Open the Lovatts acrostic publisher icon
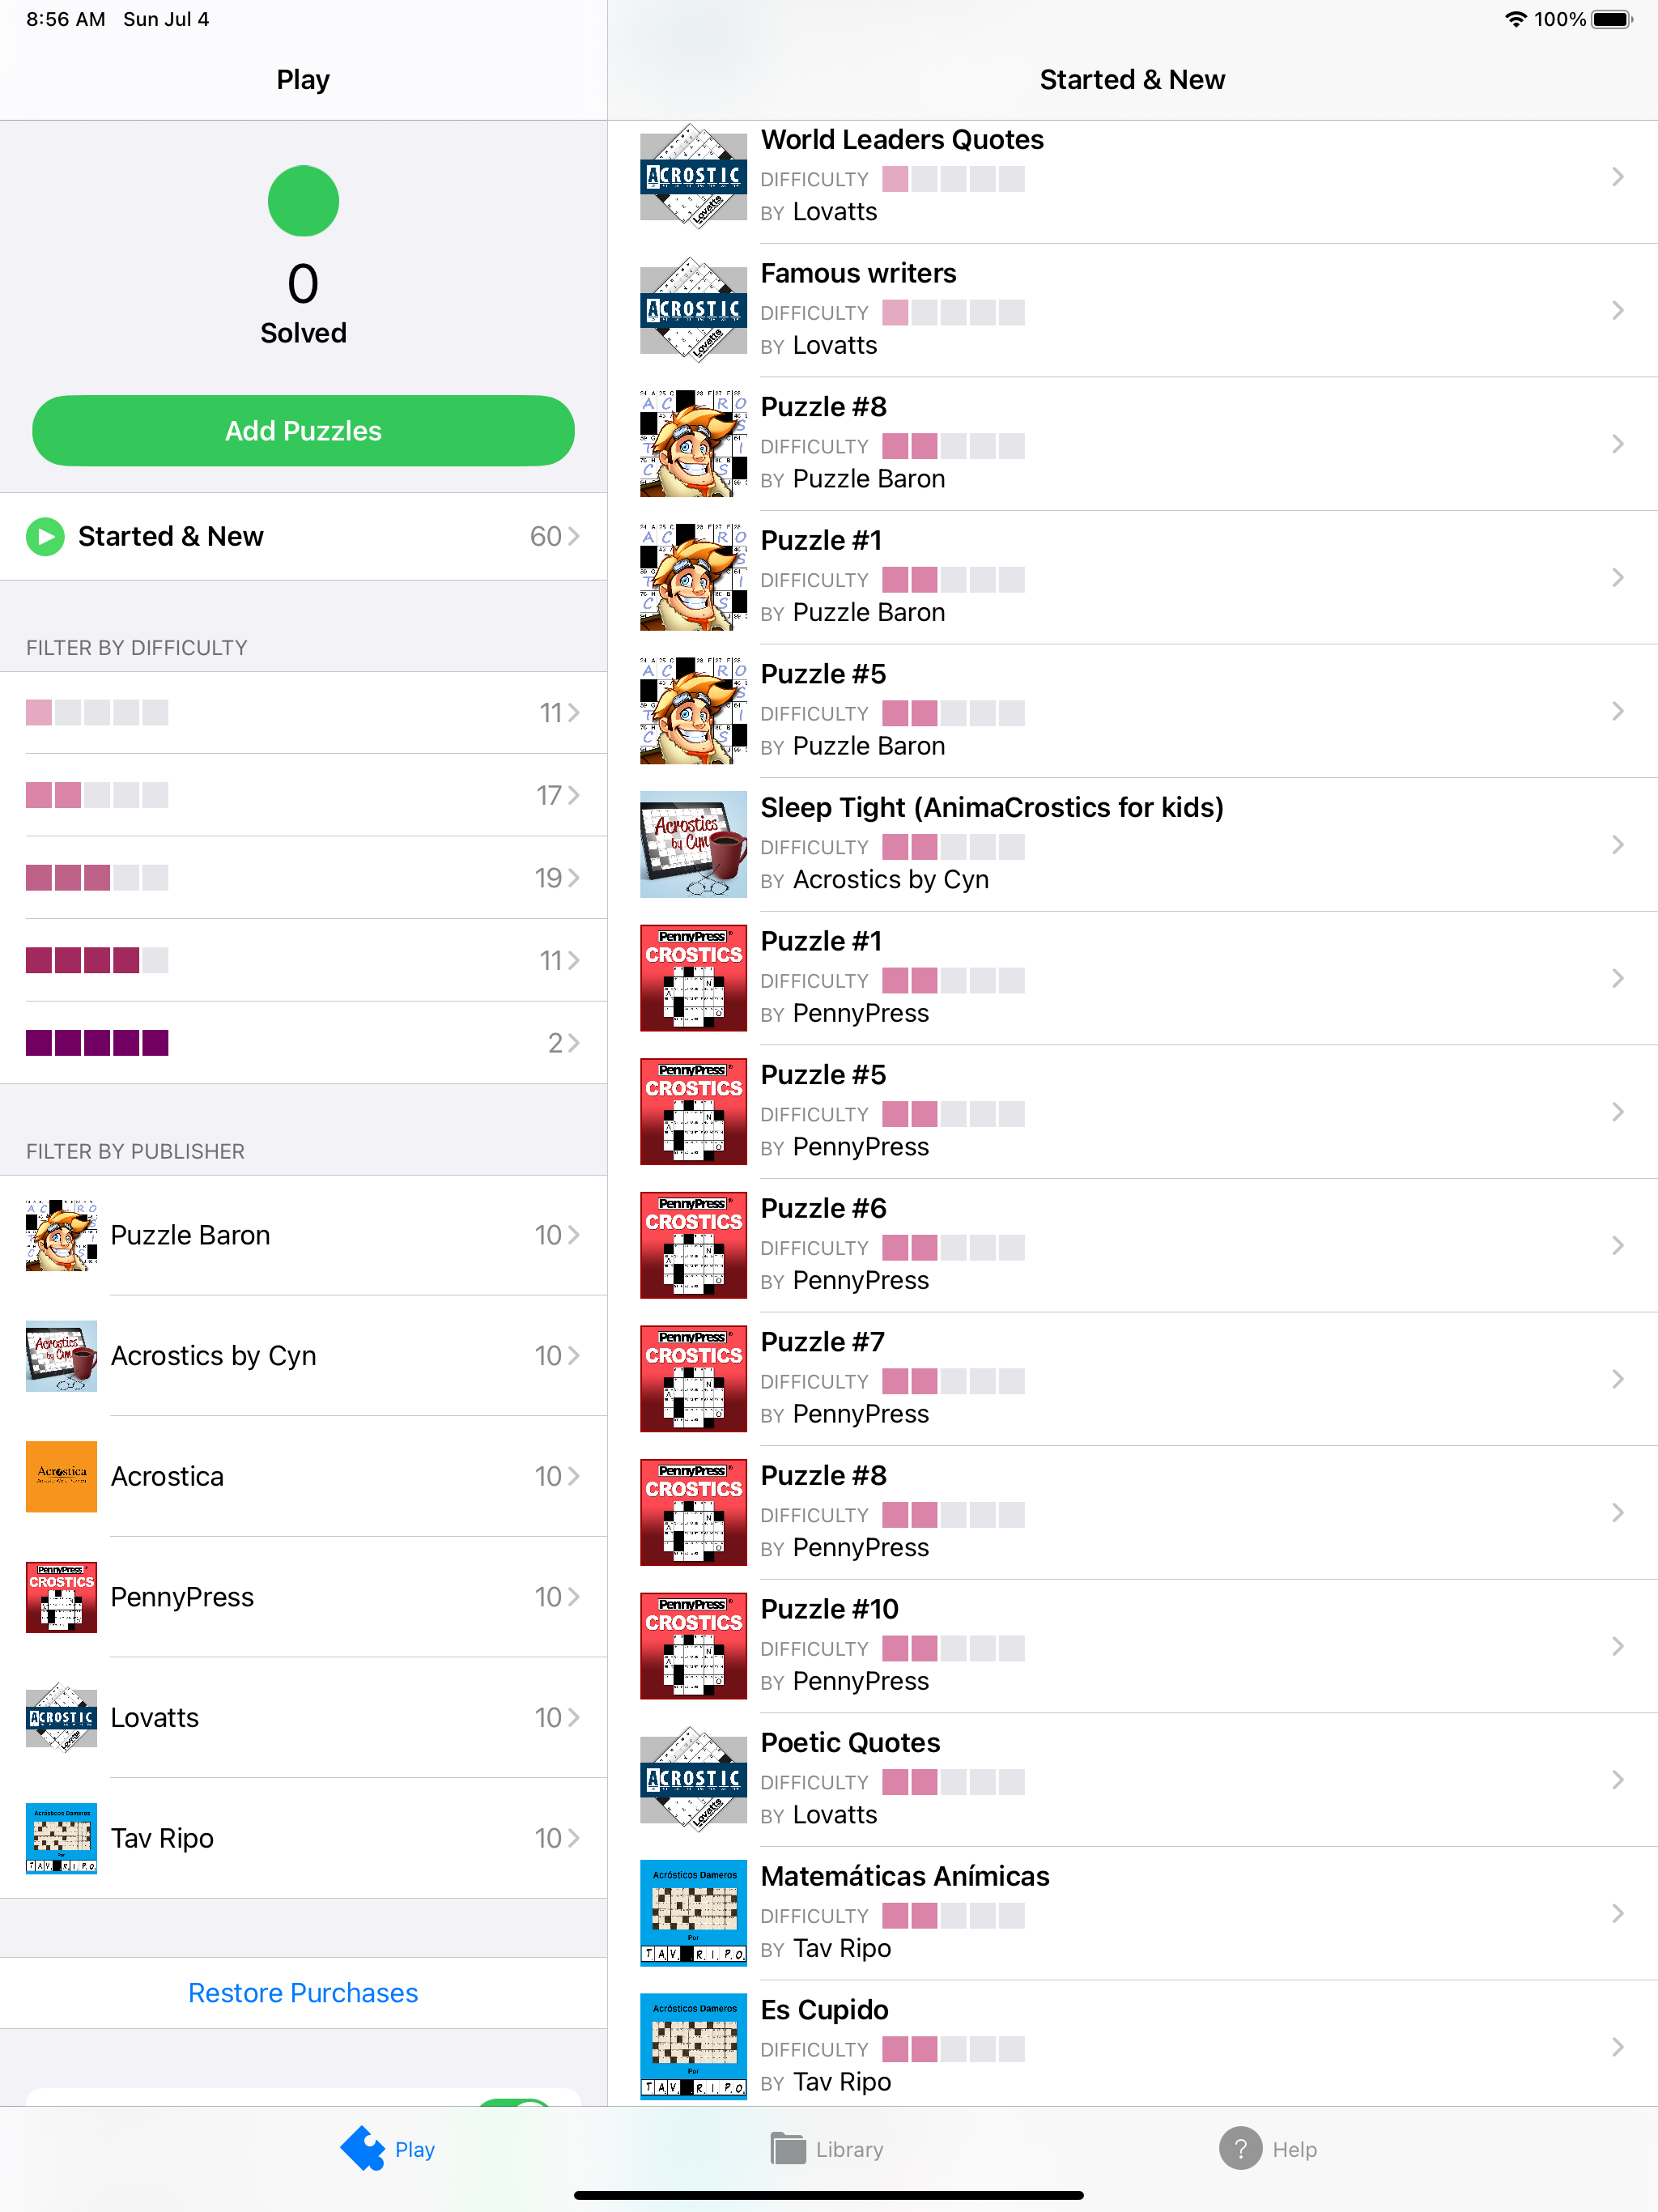Viewport: 1658px width, 2212px height. pyautogui.click(x=61, y=1717)
